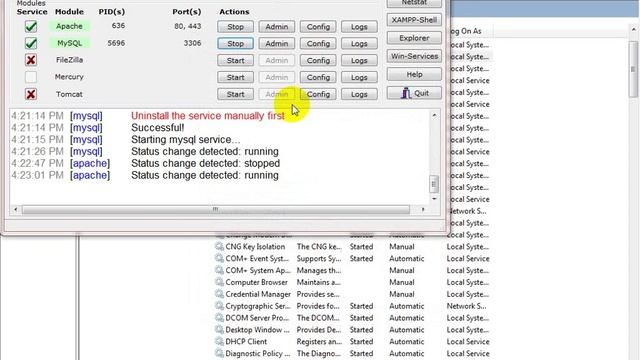Click the door icon on Quit button
The height and width of the screenshot is (360, 640).
point(406,93)
